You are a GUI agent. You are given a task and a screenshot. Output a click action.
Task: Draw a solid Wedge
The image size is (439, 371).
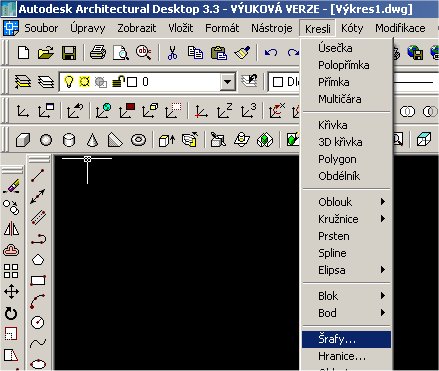pyautogui.click(x=115, y=140)
